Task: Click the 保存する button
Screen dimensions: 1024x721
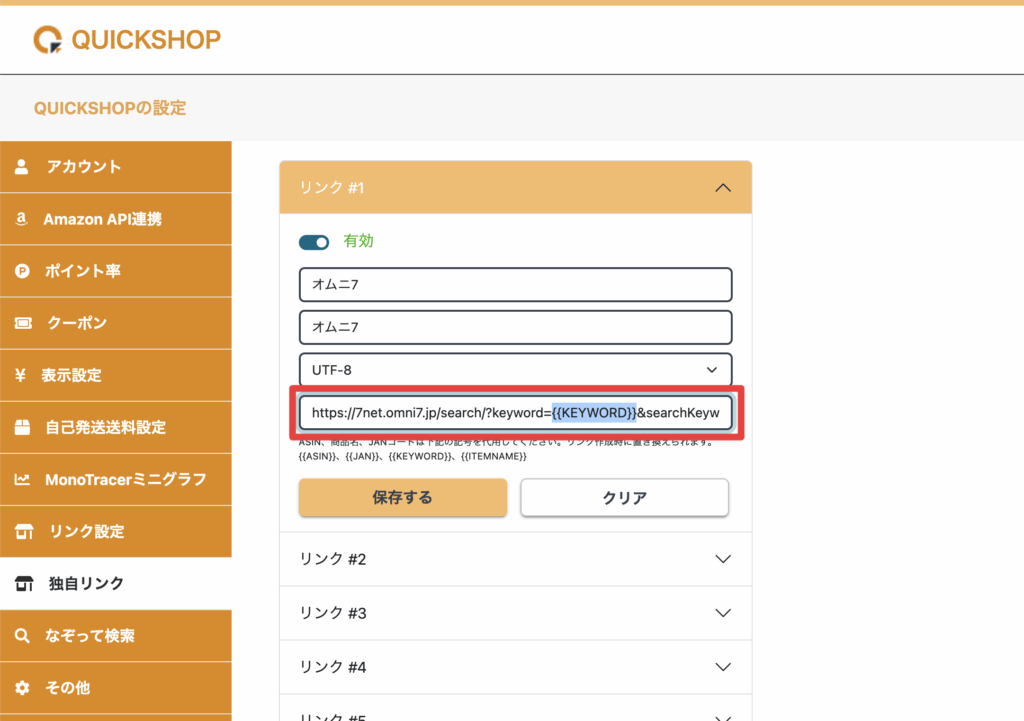Action: click(403, 498)
